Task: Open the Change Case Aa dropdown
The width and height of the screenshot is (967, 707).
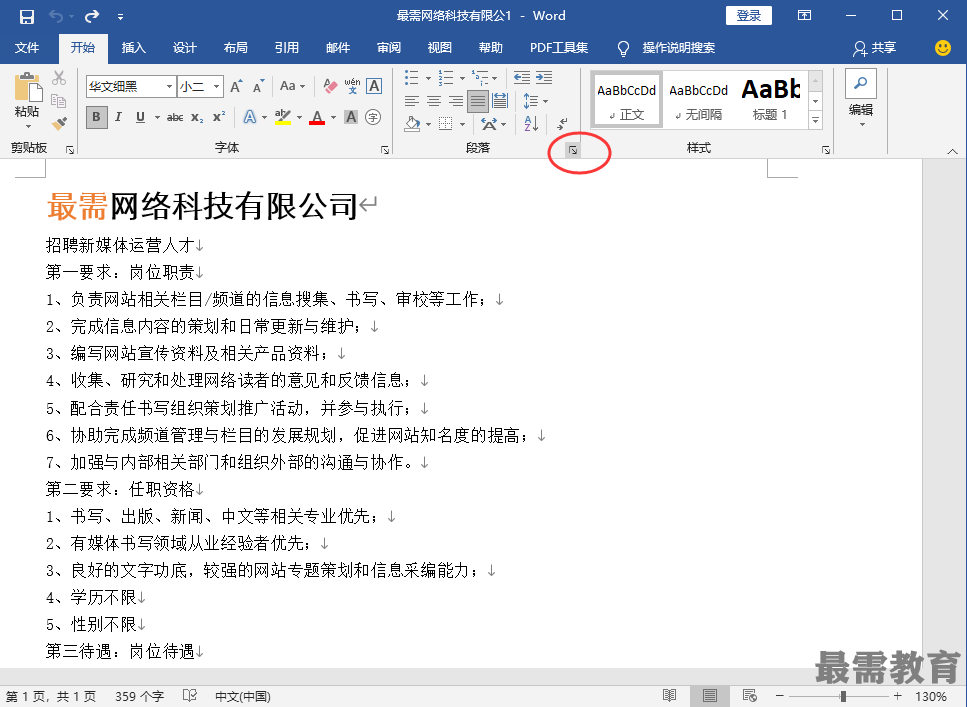Action: pos(292,86)
